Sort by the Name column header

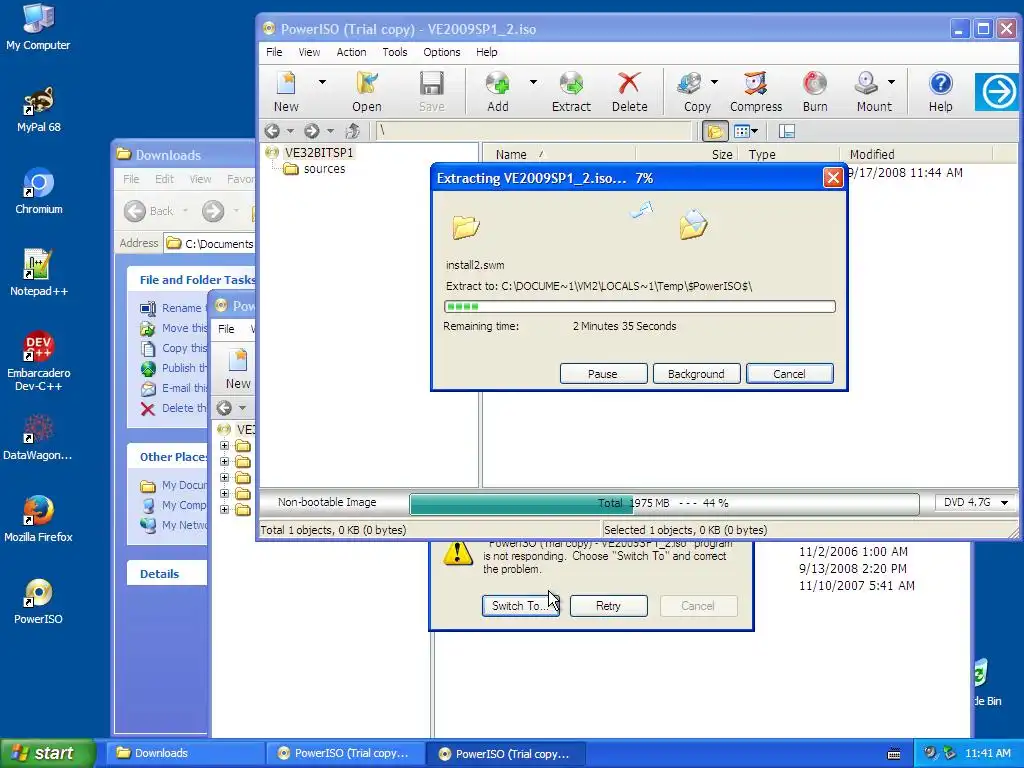click(558, 154)
